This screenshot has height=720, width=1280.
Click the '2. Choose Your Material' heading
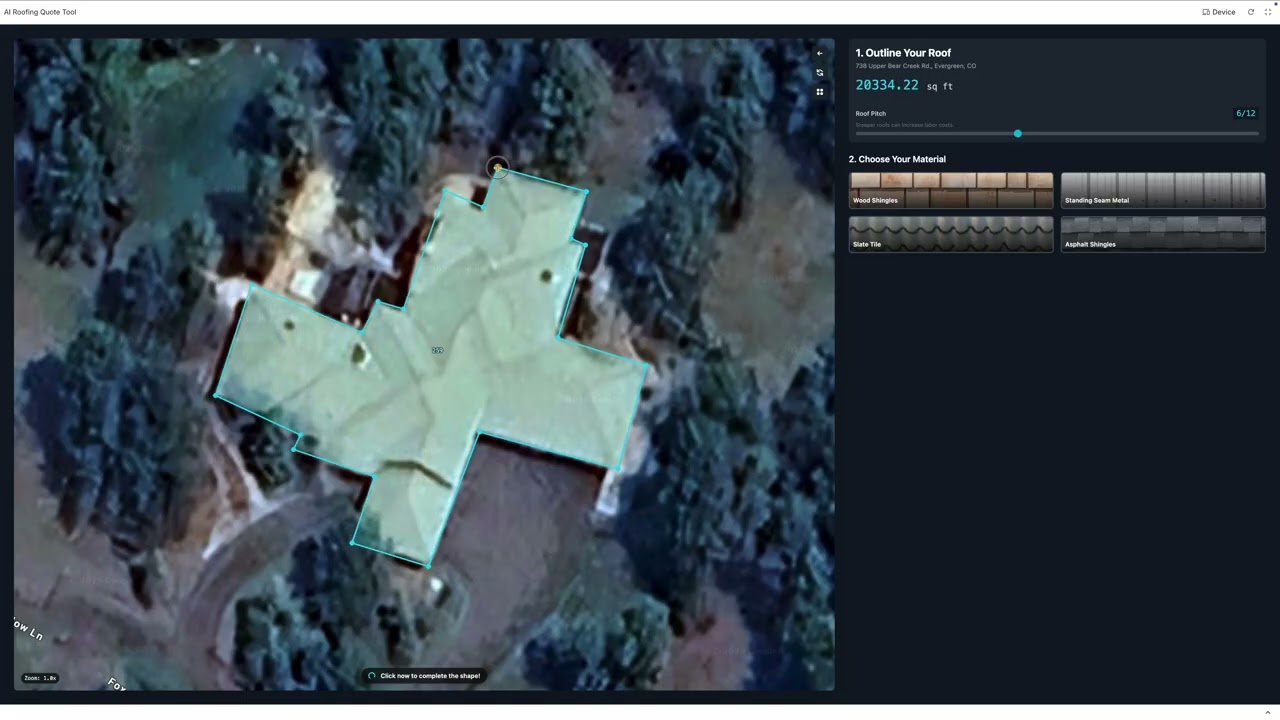tap(897, 159)
